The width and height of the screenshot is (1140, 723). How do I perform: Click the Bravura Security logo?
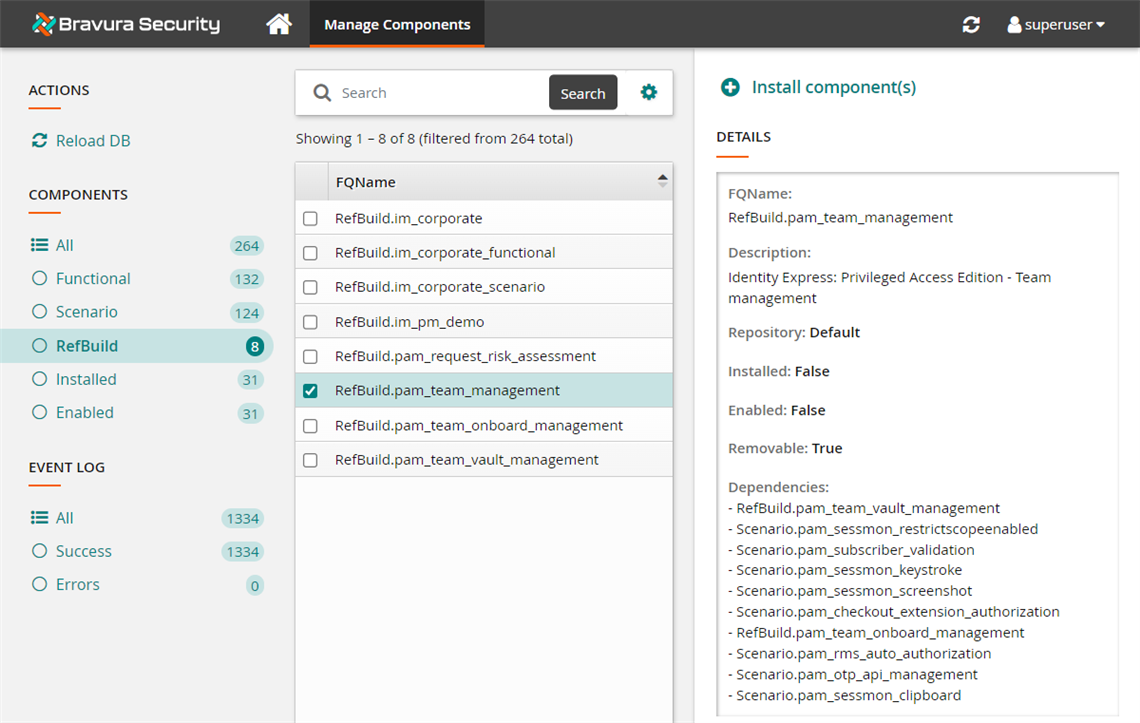coord(125,24)
